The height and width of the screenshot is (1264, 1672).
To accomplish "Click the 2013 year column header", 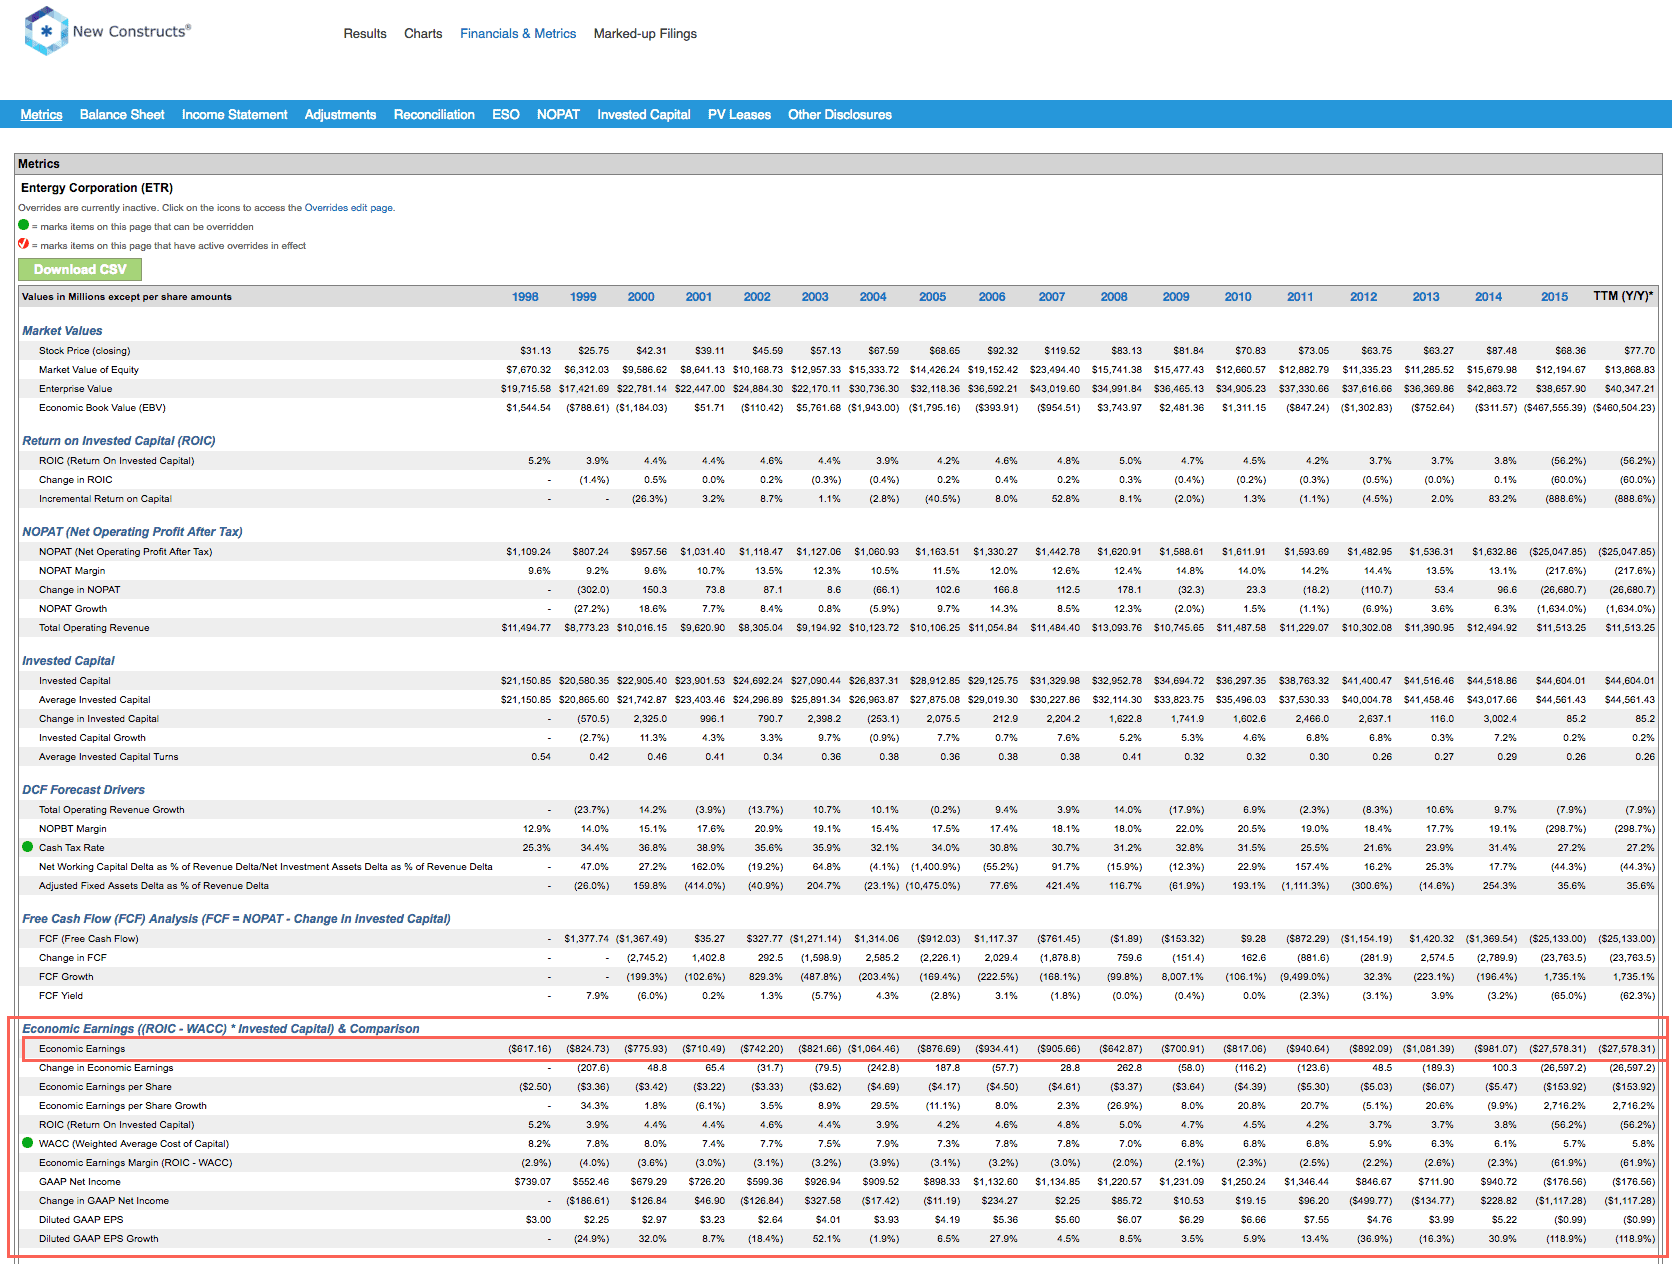I will tap(1426, 297).
